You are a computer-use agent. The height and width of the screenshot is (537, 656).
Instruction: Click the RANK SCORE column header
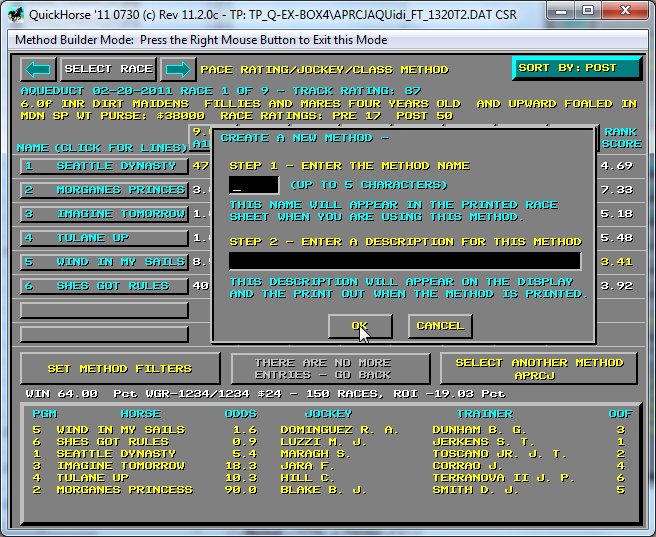[x=621, y=138]
